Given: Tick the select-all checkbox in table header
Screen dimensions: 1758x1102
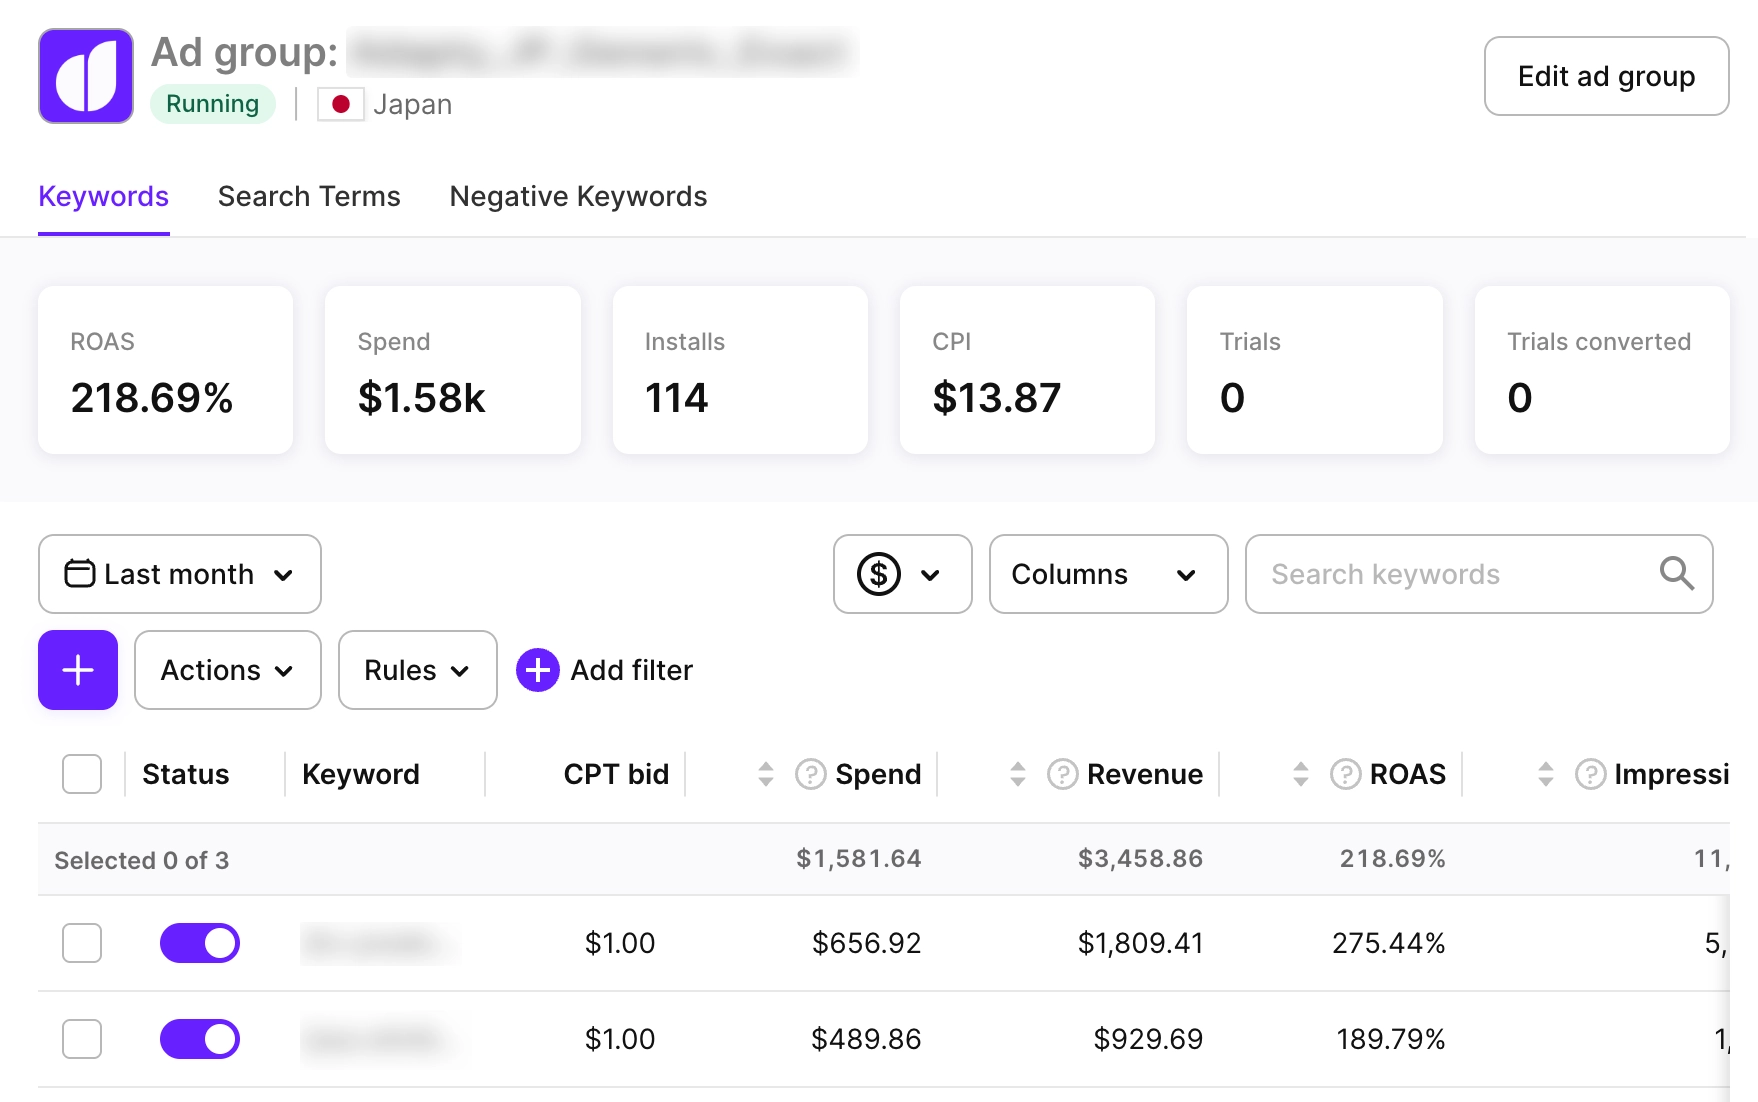Looking at the screenshot, I should (82, 774).
